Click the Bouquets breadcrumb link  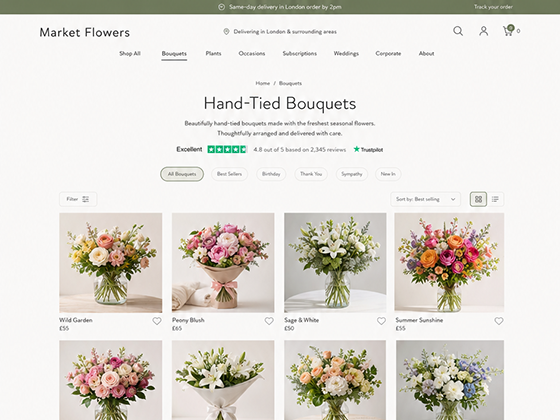pyautogui.click(x=290, y=83)
